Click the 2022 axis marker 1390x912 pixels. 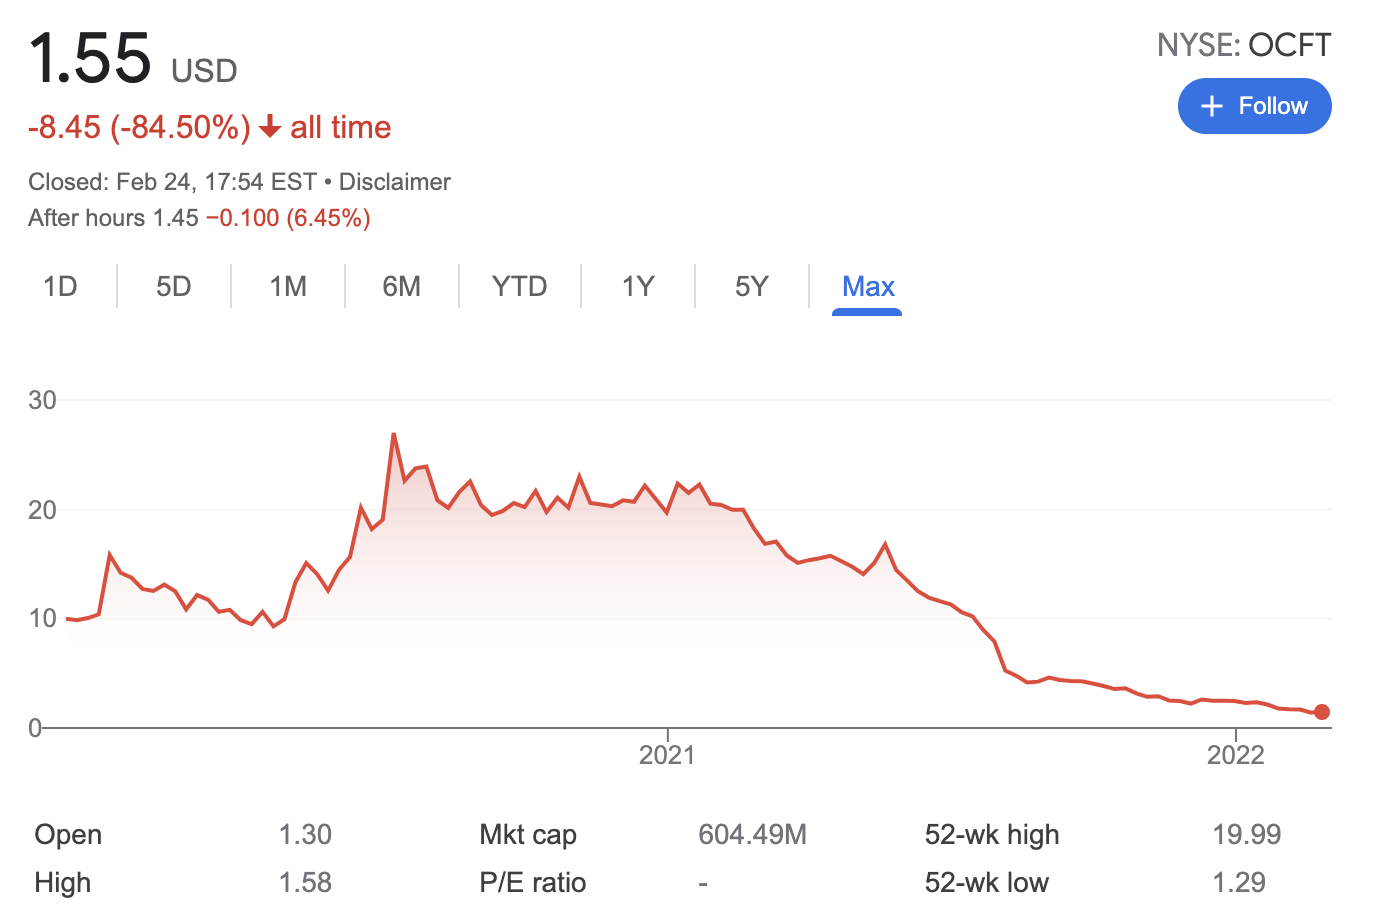1235,754
